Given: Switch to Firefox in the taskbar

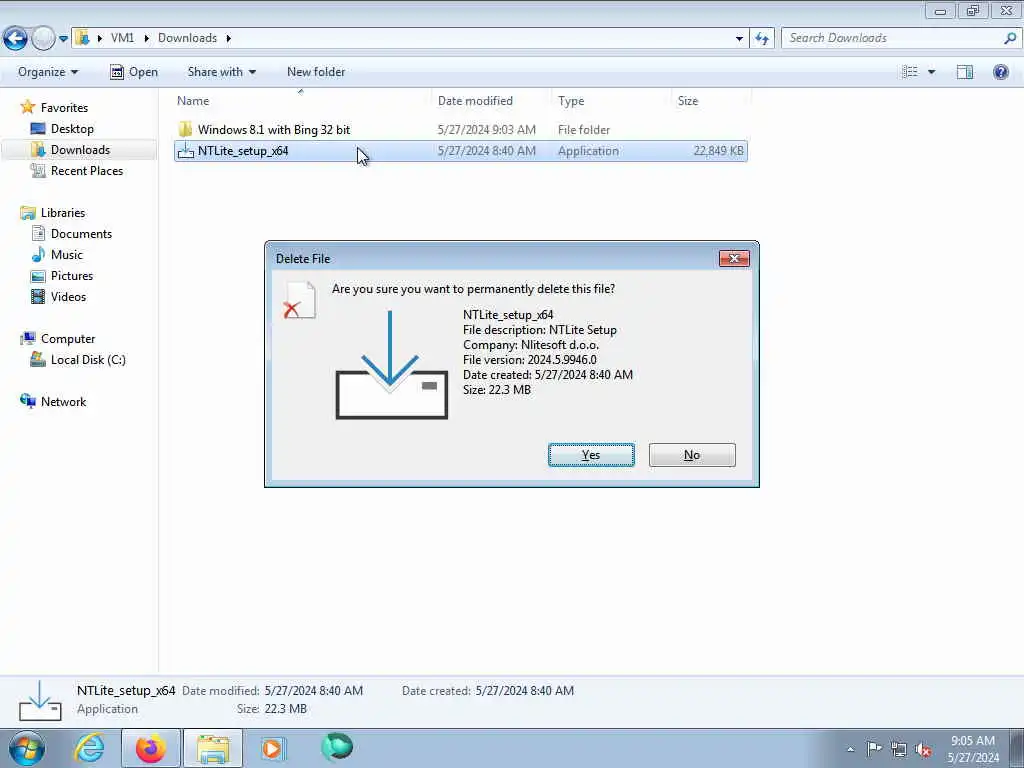Looking at the screenshot, I should coord(150,748).
